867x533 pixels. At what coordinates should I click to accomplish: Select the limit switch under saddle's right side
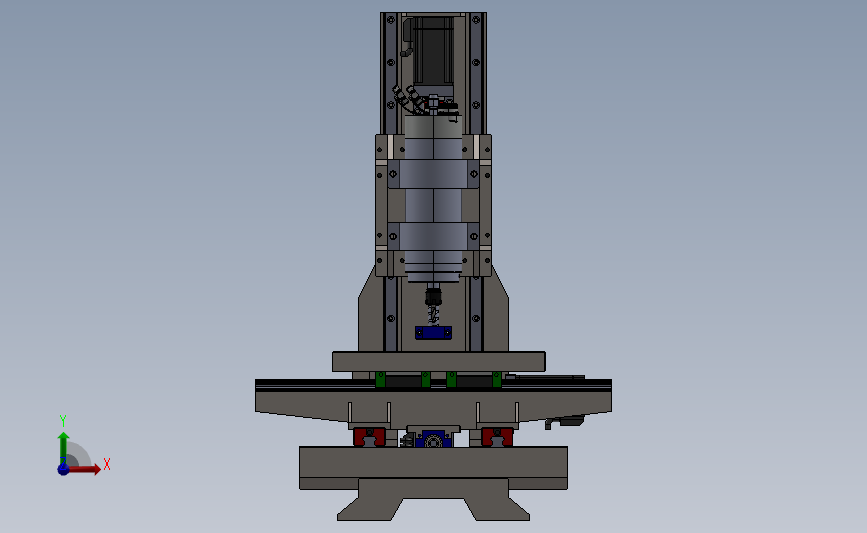[565, 422]
